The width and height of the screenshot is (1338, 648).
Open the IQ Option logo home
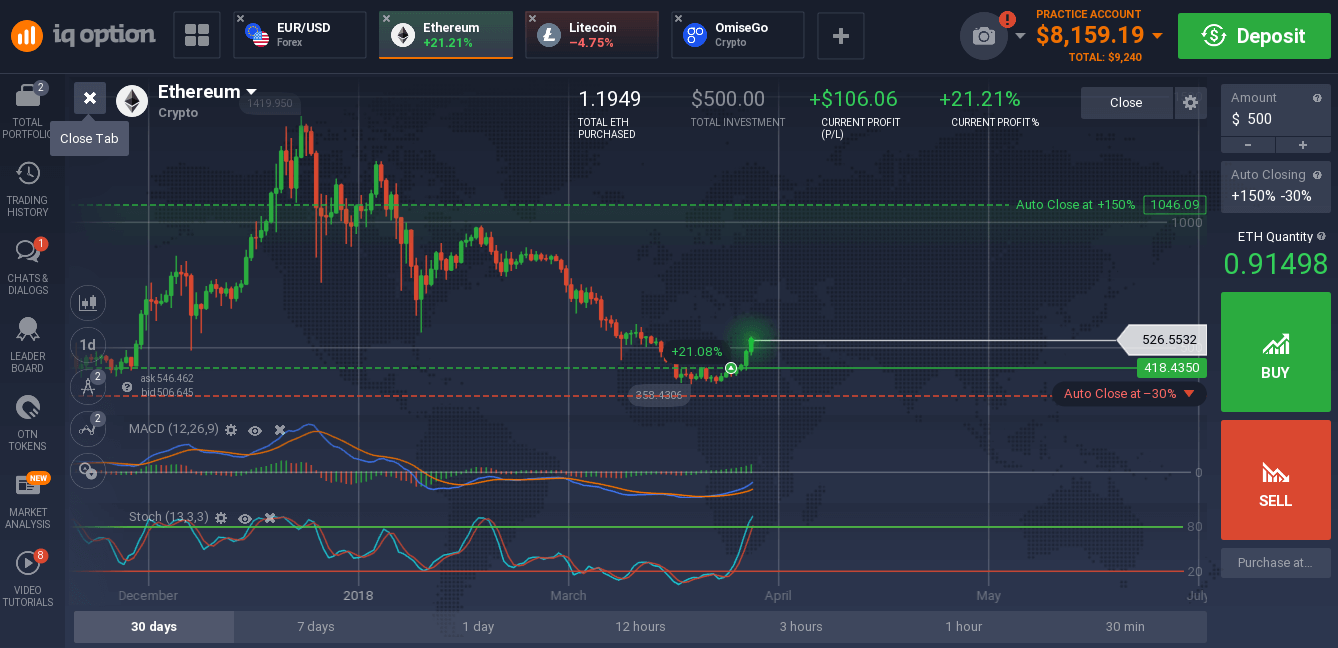click(84, 36)
